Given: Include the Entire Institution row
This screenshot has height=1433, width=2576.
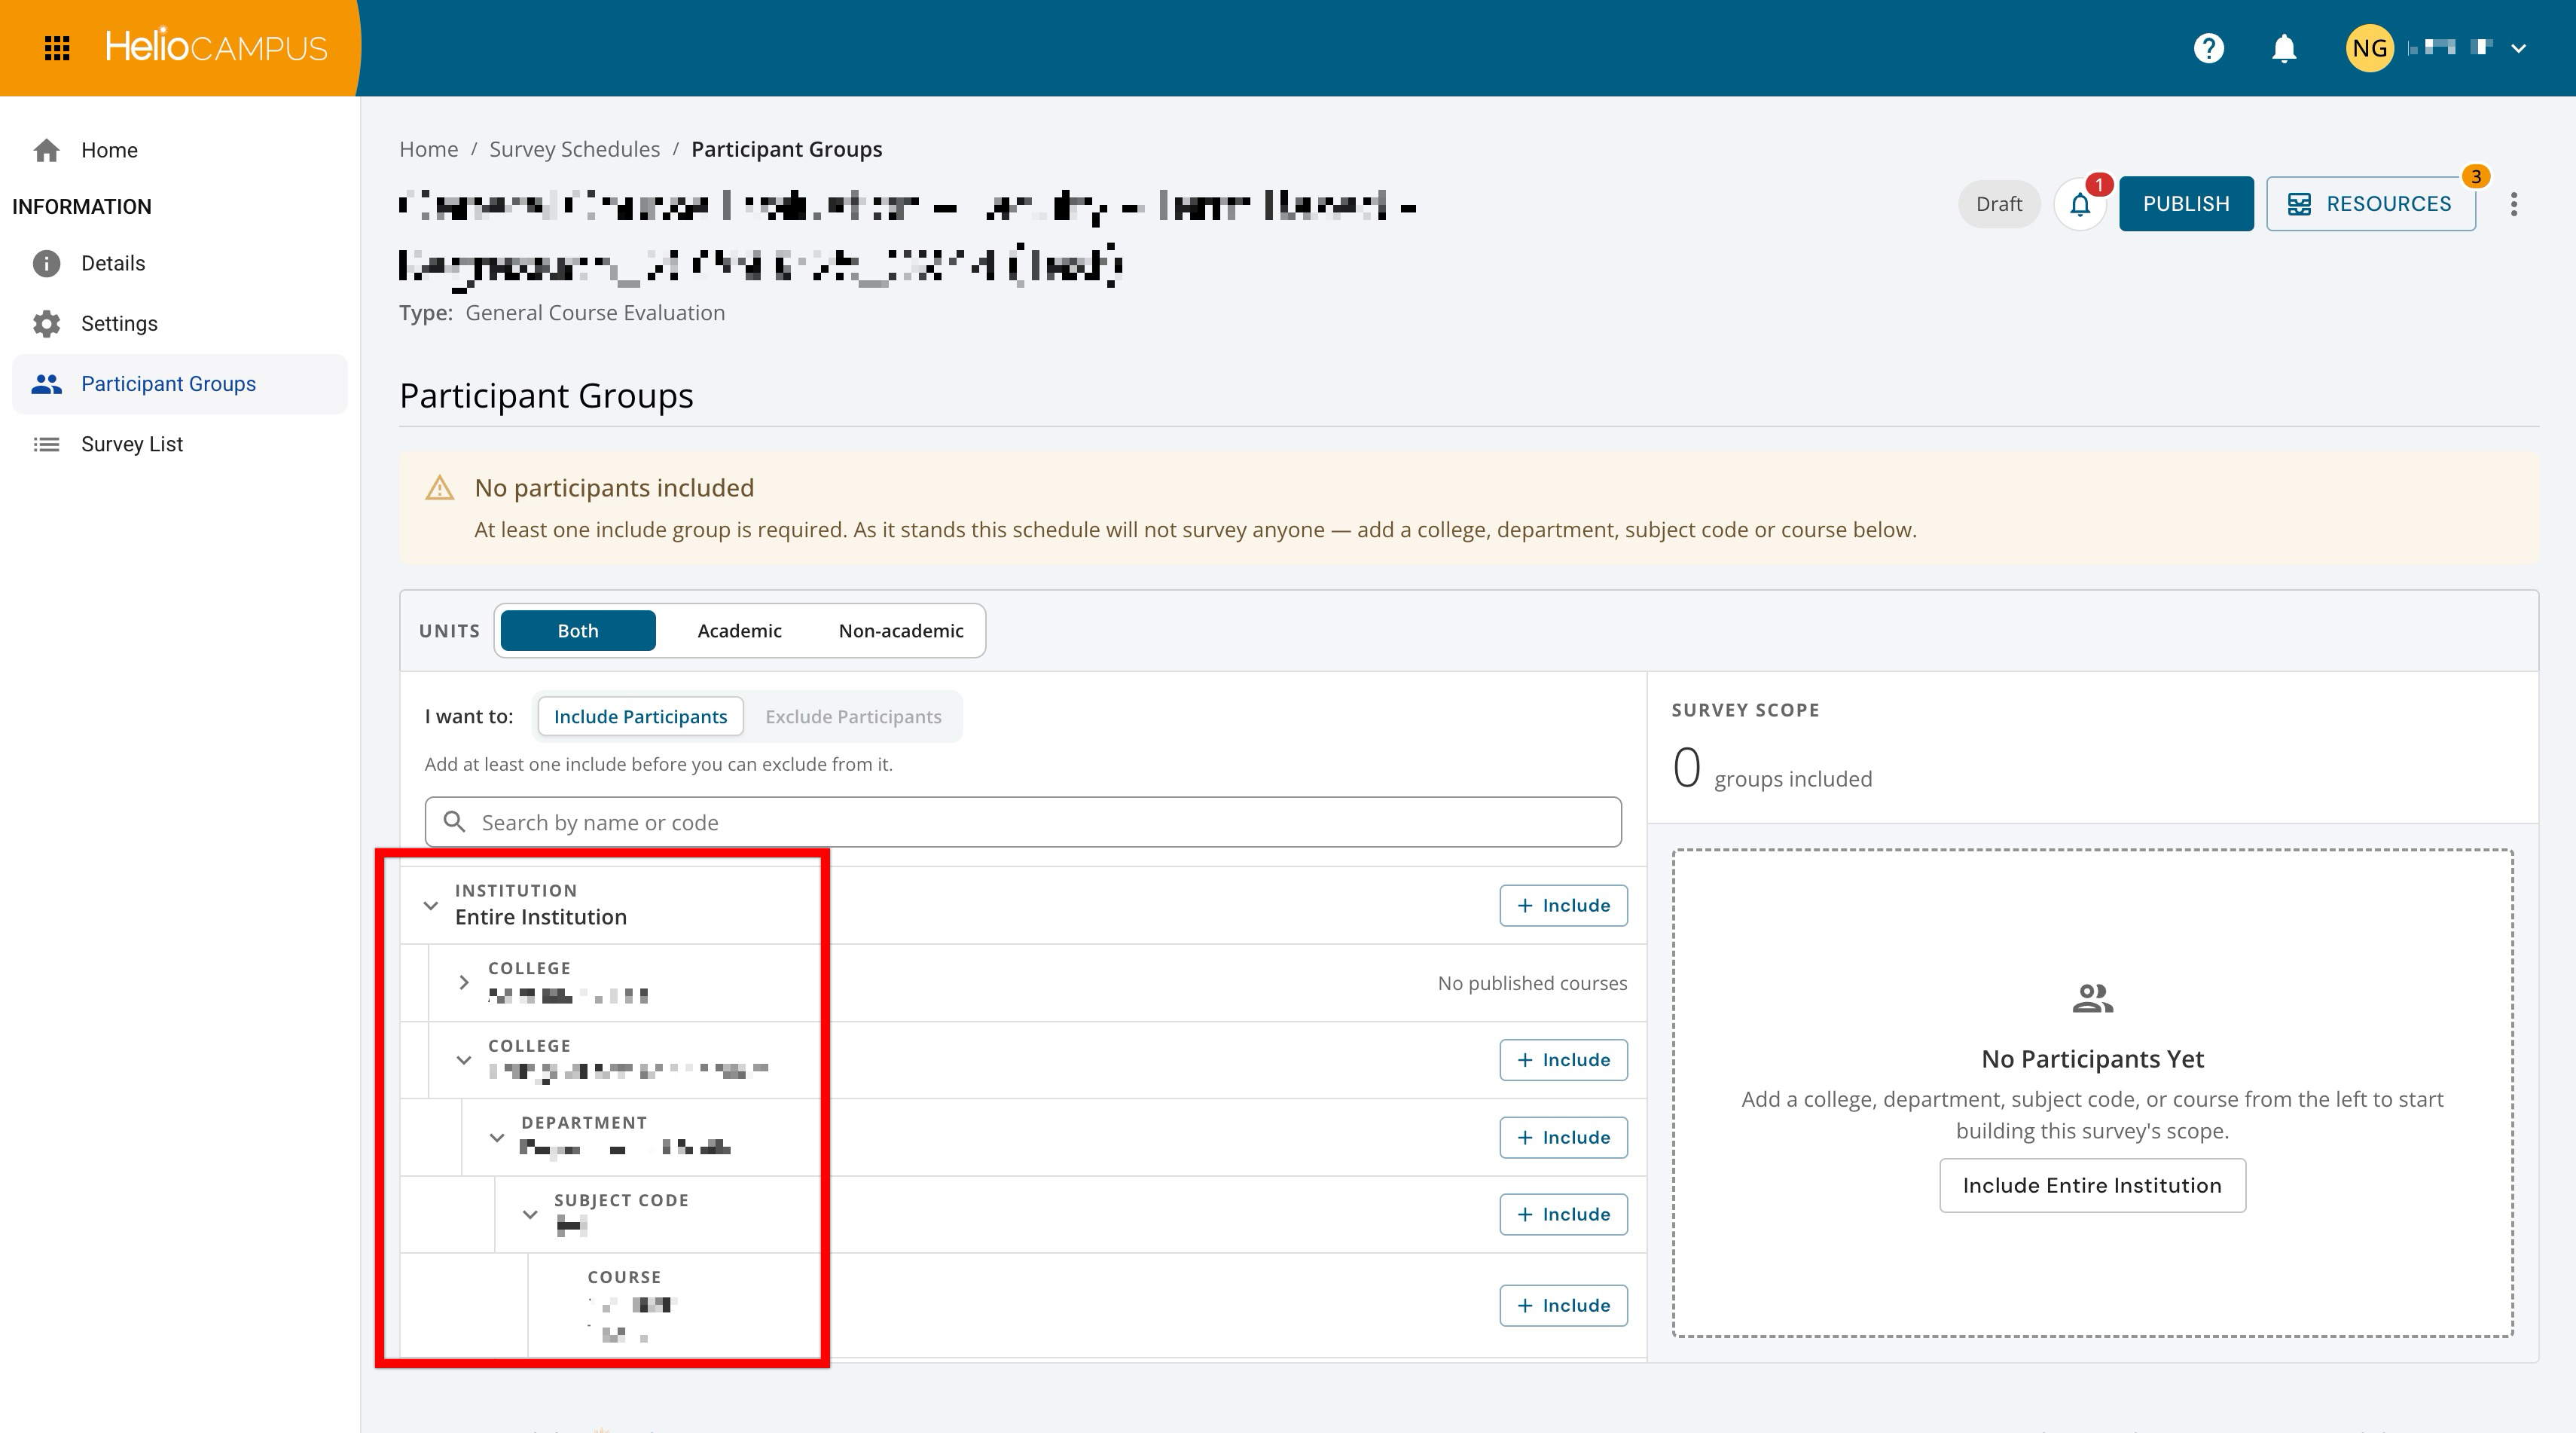Looking at the screenshot, I should click(1563, 905).
